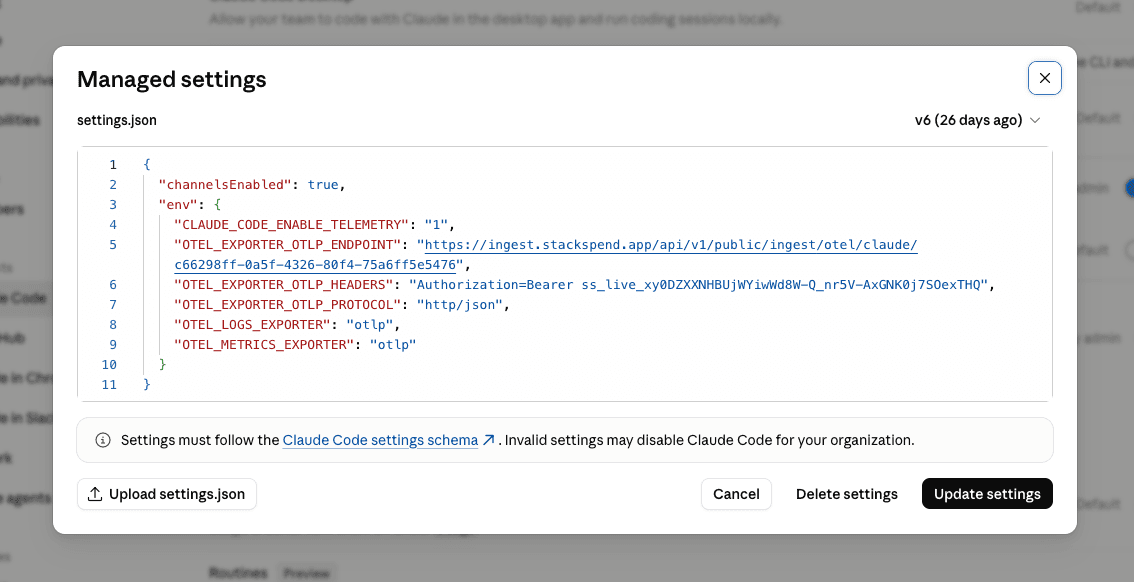
Task: Click the ingest.stackspend.app endpoint URL
Action: pyautogui.click(x=670, y=244)
